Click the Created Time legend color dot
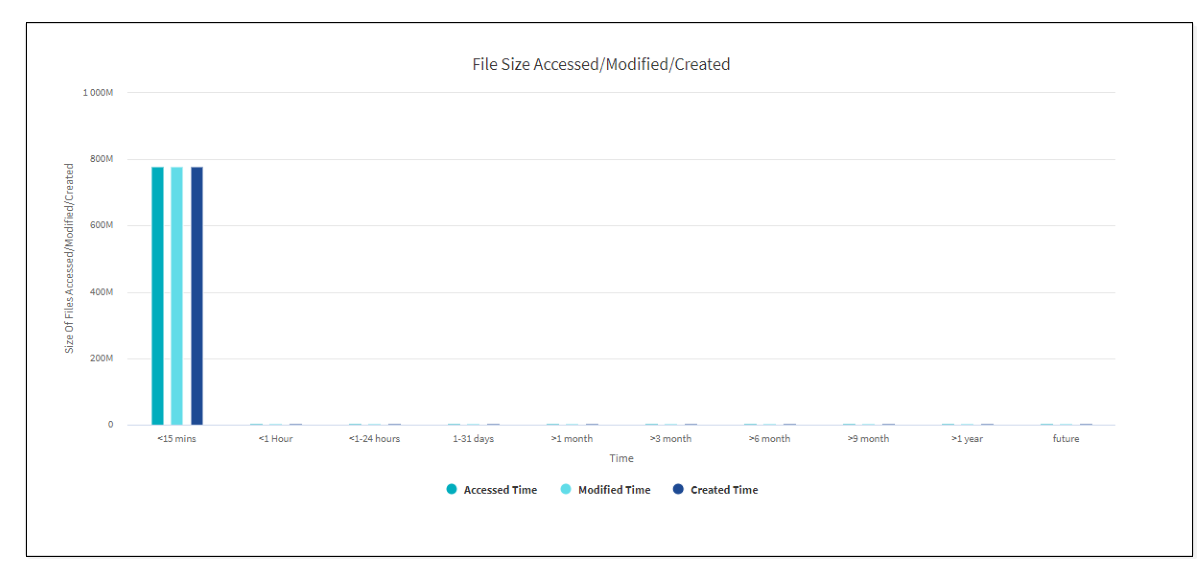Screen dimensions: 1200x561 click(x=679, y=490)
